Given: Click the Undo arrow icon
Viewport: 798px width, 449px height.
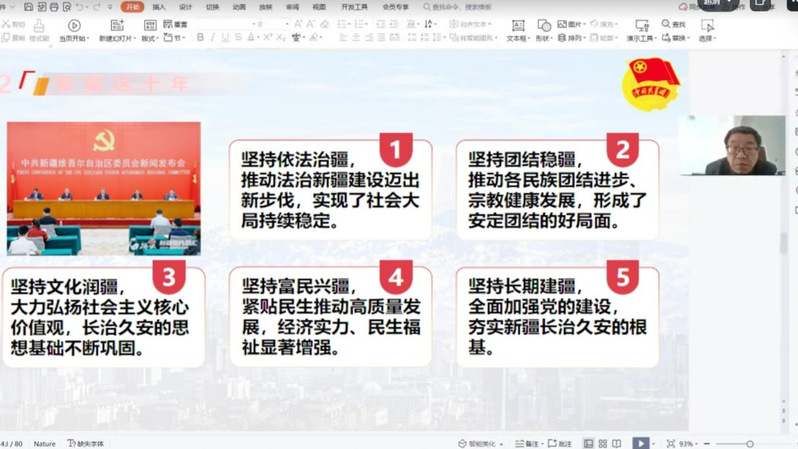Looking at the screenshot, I should (x=80, y=7).
